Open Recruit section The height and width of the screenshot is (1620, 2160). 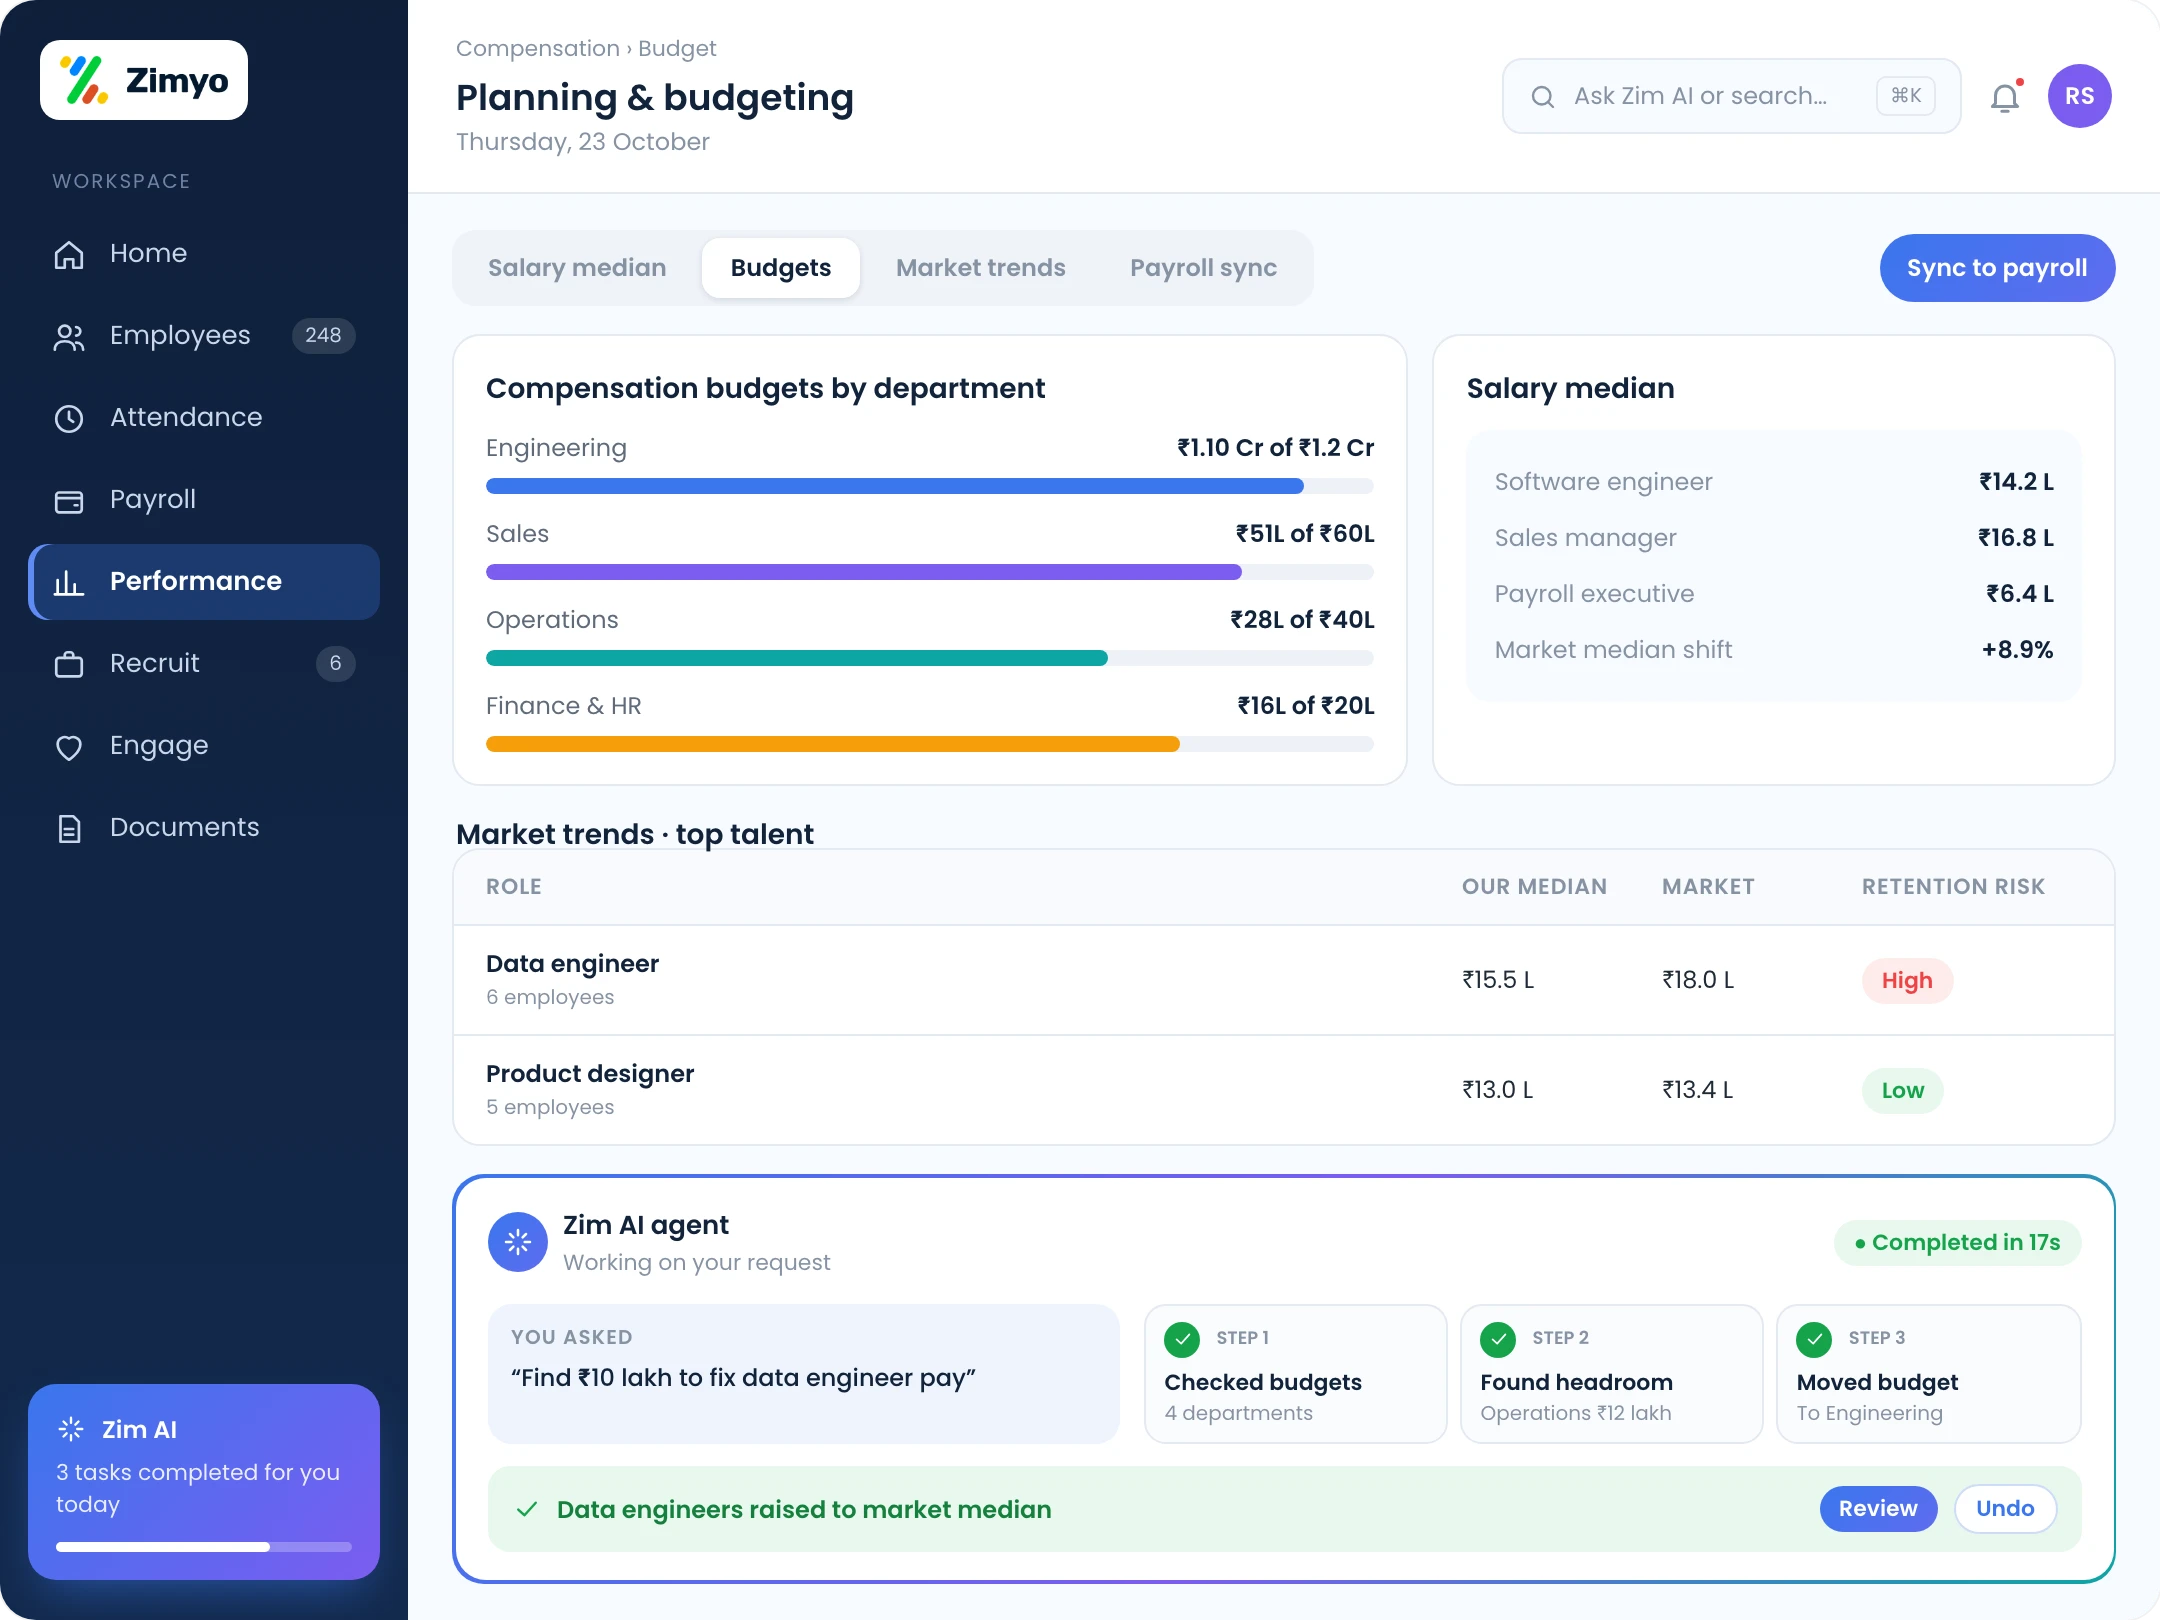tap(204, 664)
